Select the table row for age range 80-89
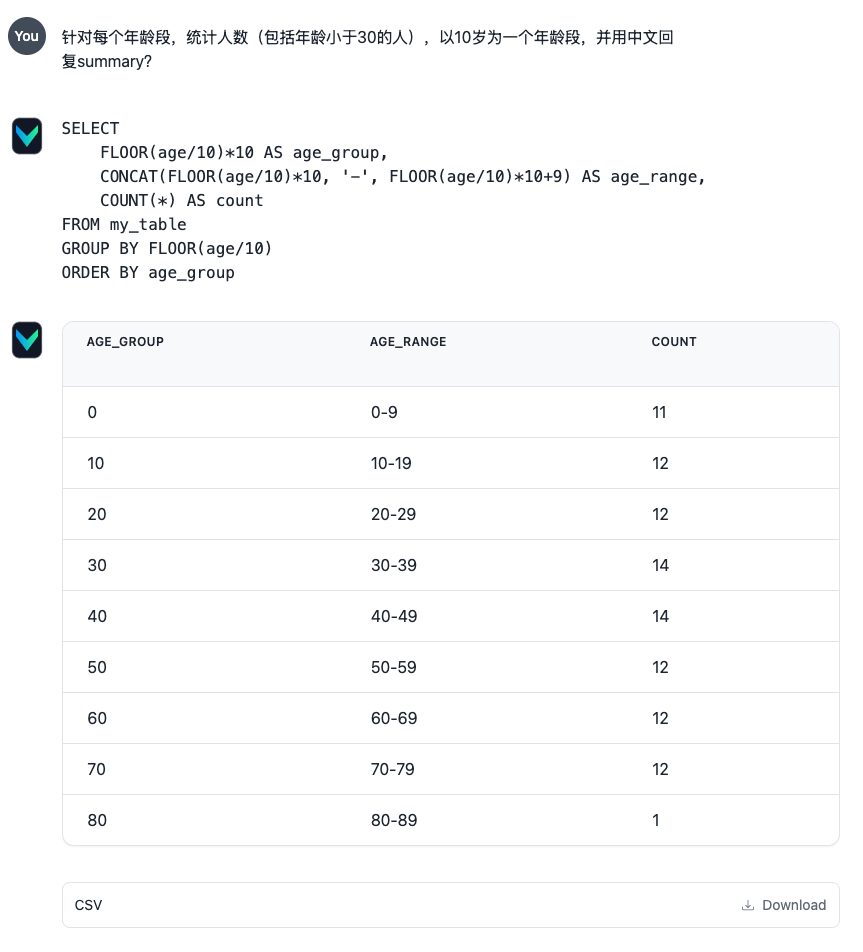Screen dimensions: 863x952 450,820
